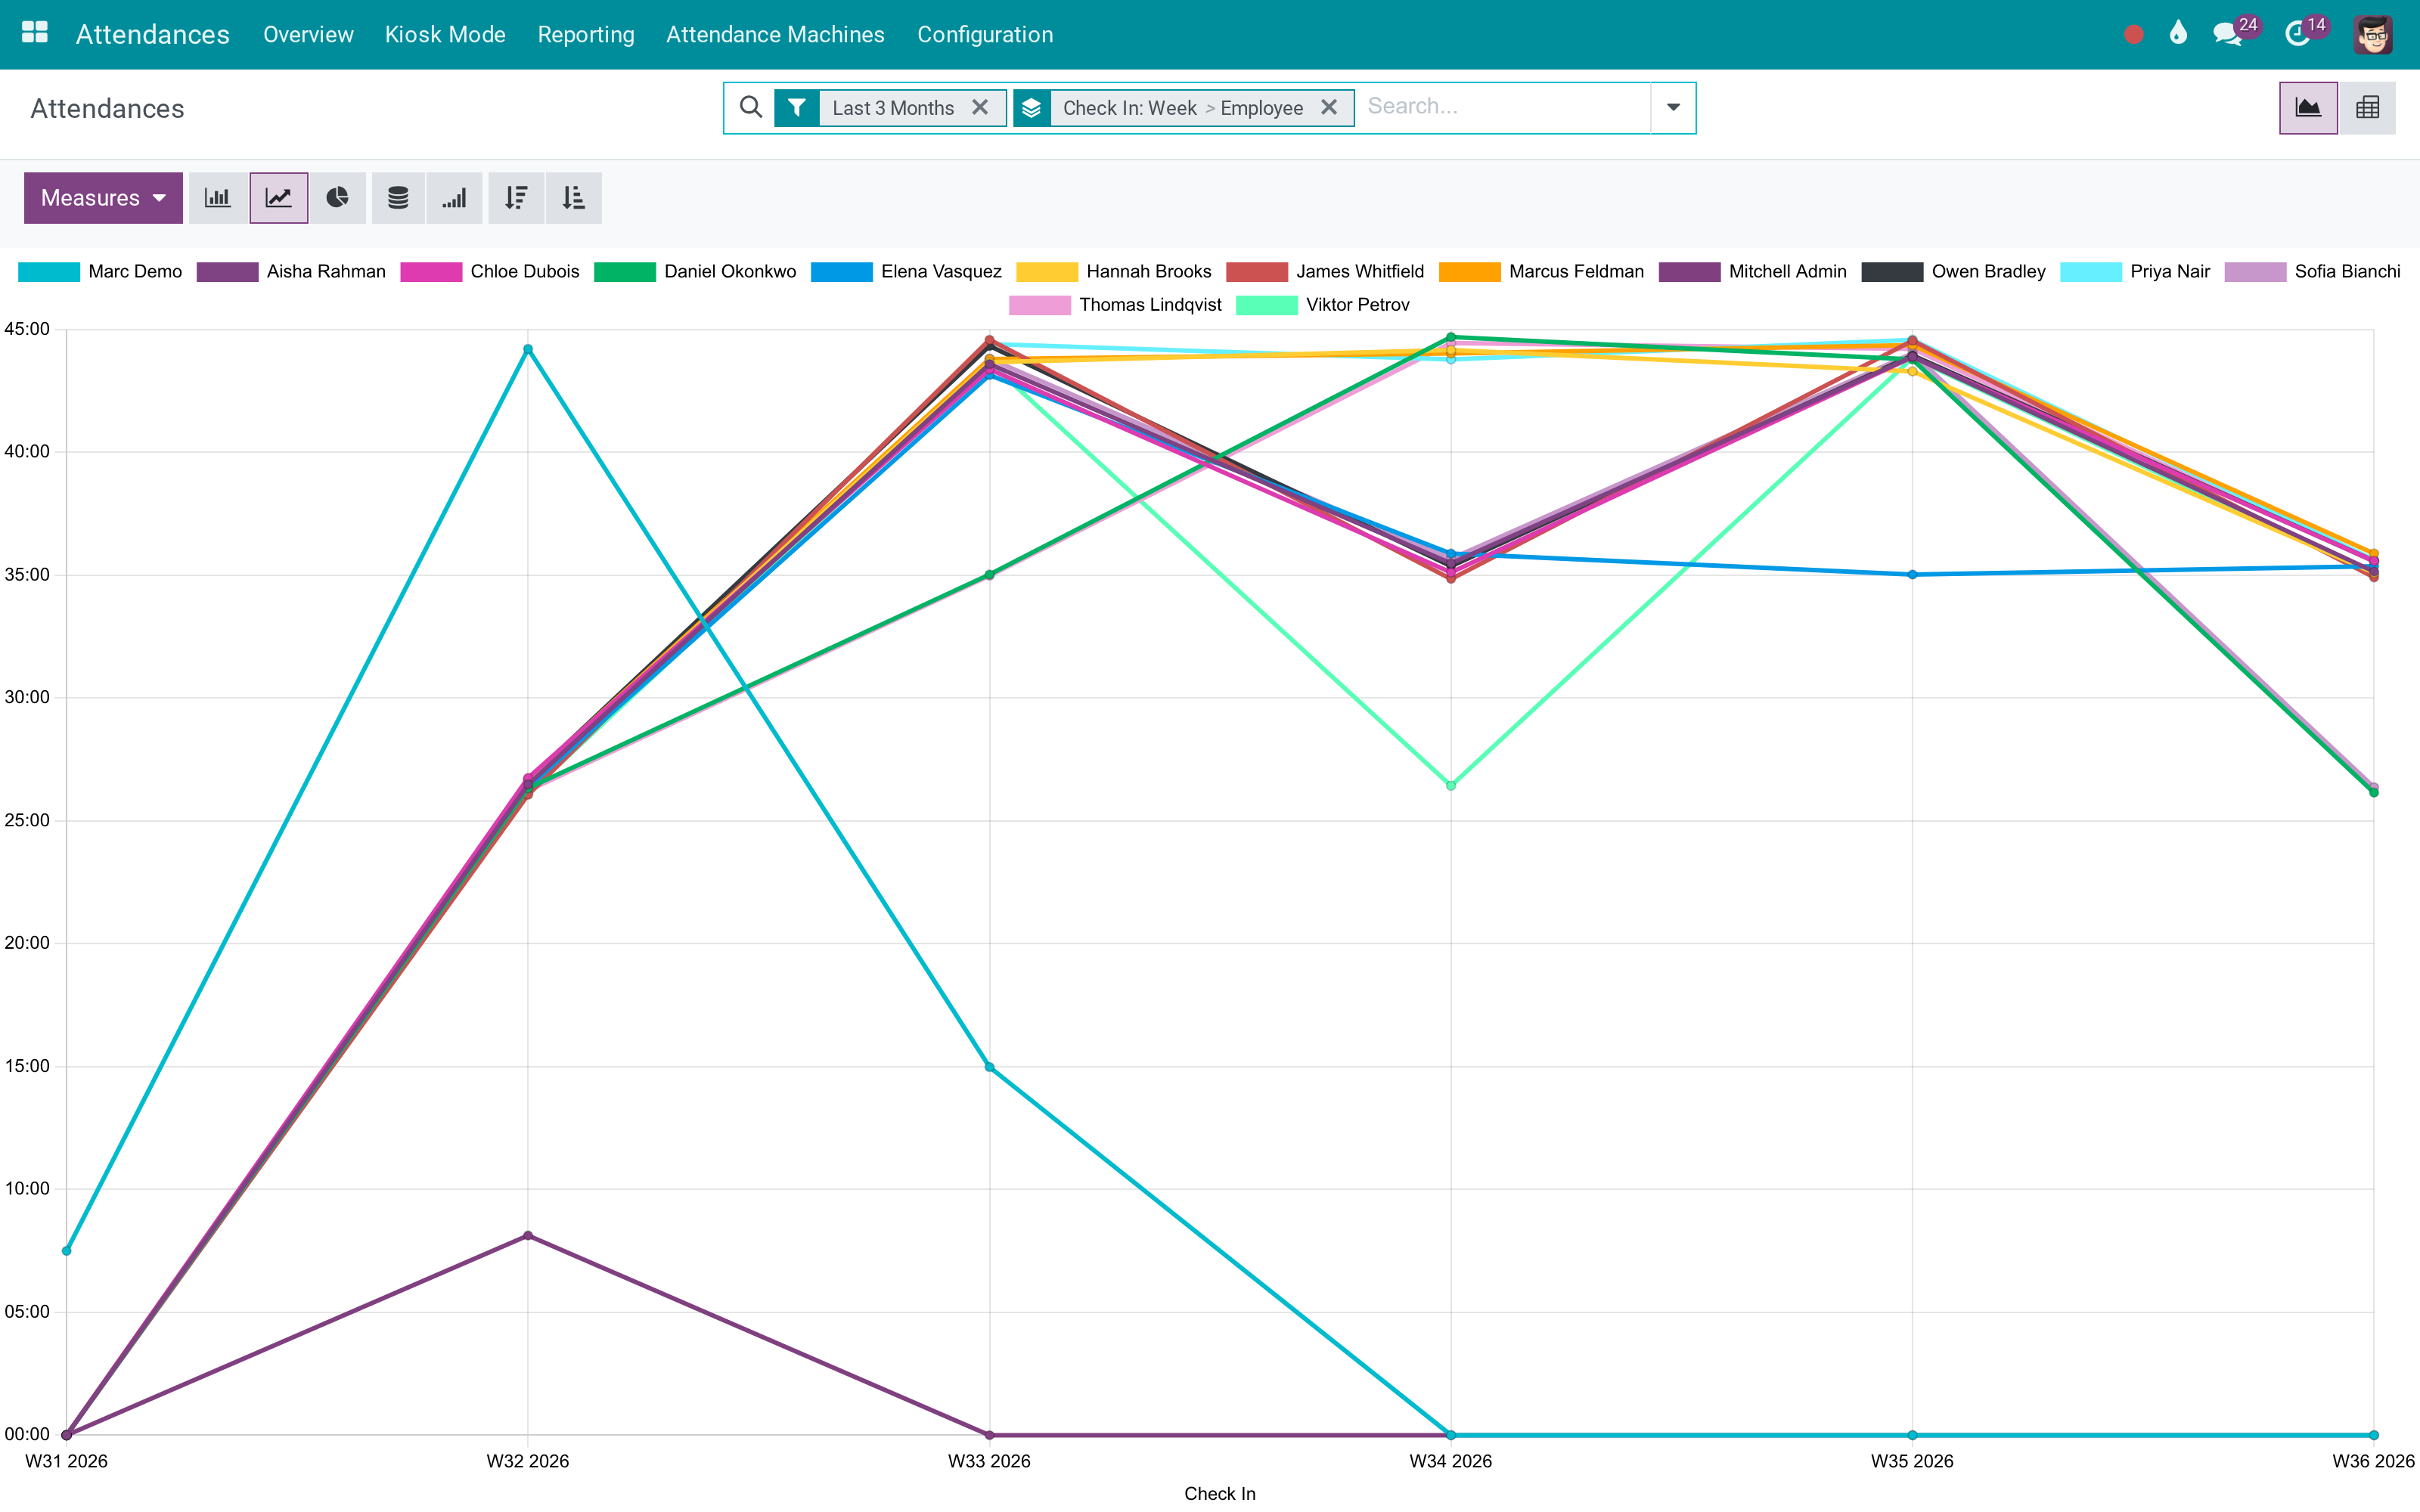Open Attendance Machines menu

775,34
